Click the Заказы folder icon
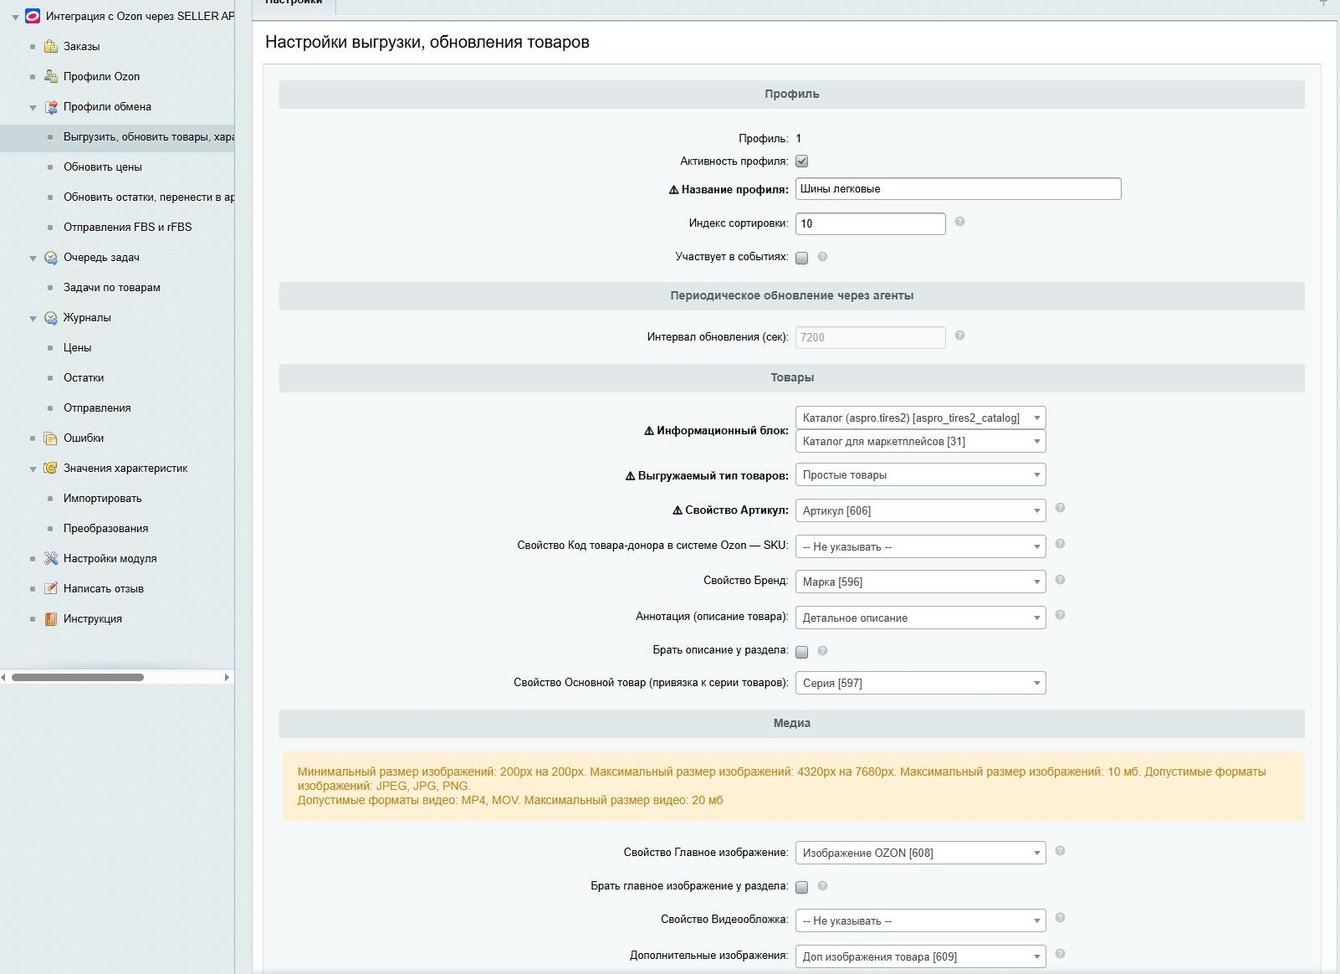Image resolution: width=1340 pixels, height=974 pixels. pyautogui.click(x=51, y=46)
